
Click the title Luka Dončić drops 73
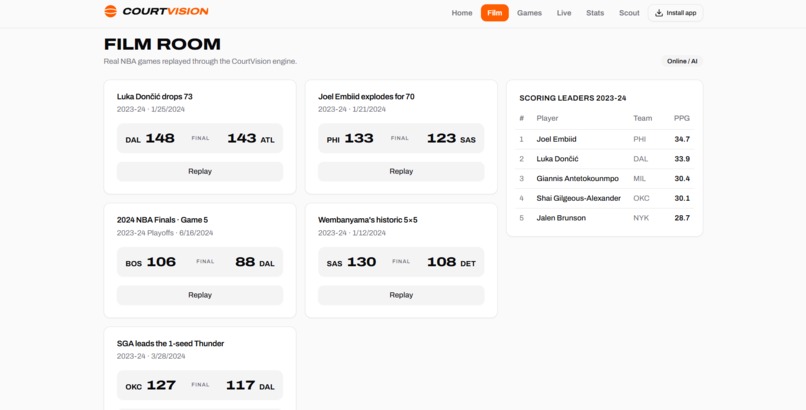155,97
